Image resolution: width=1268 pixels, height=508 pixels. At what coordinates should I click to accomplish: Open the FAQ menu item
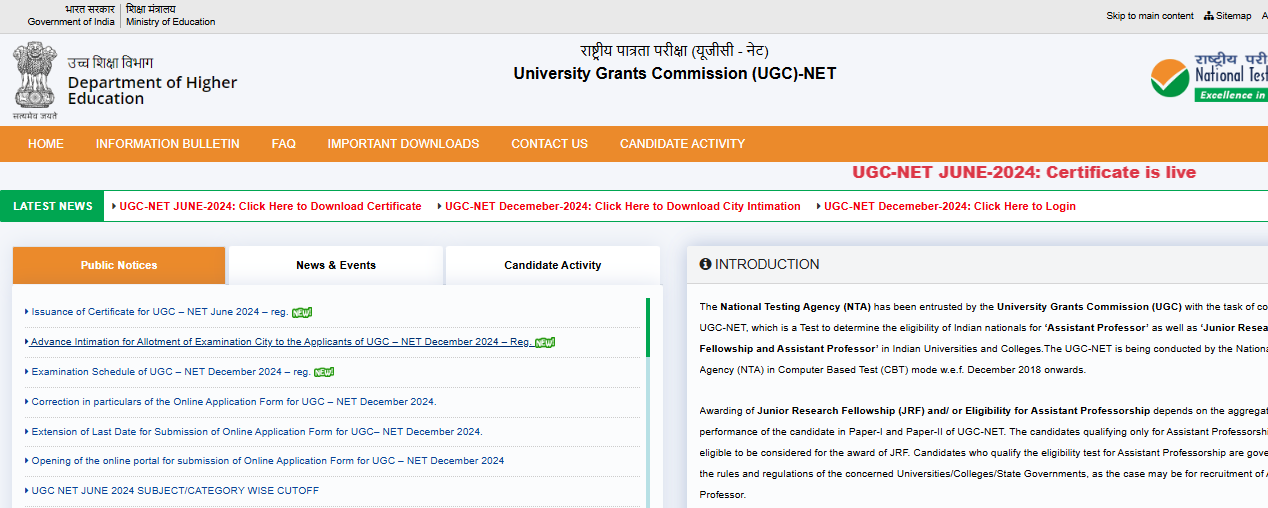(284, 144)
